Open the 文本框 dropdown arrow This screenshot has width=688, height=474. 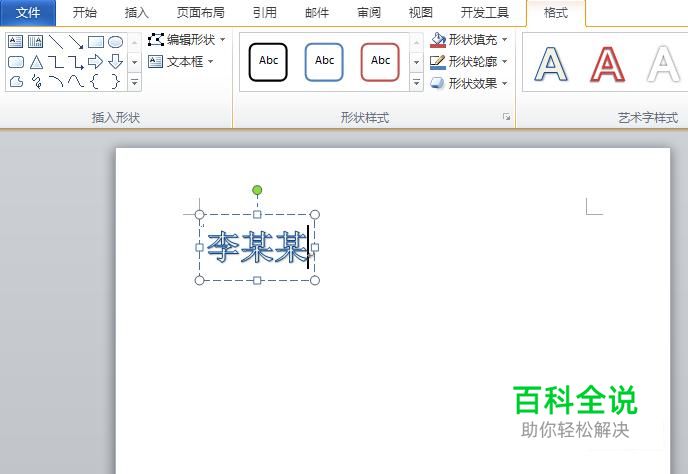tap(211, 62)
